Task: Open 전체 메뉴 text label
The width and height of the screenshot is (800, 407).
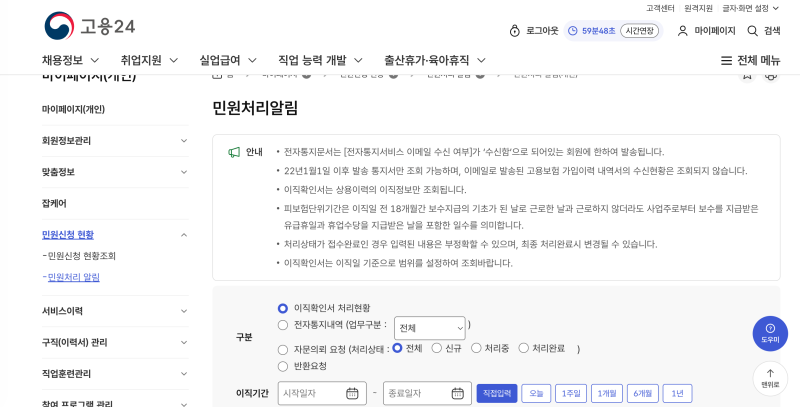Action: (759, 60)
